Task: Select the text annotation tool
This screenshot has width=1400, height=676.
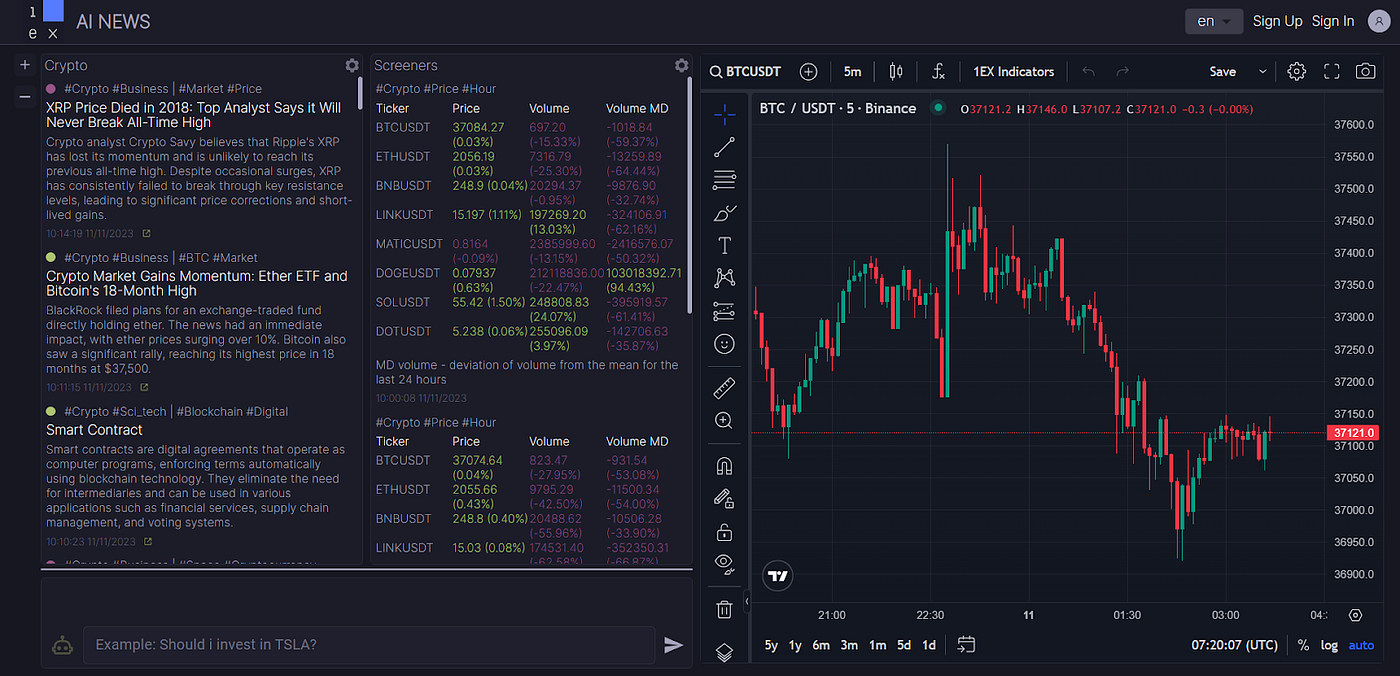Action: [x=724, y=244]
